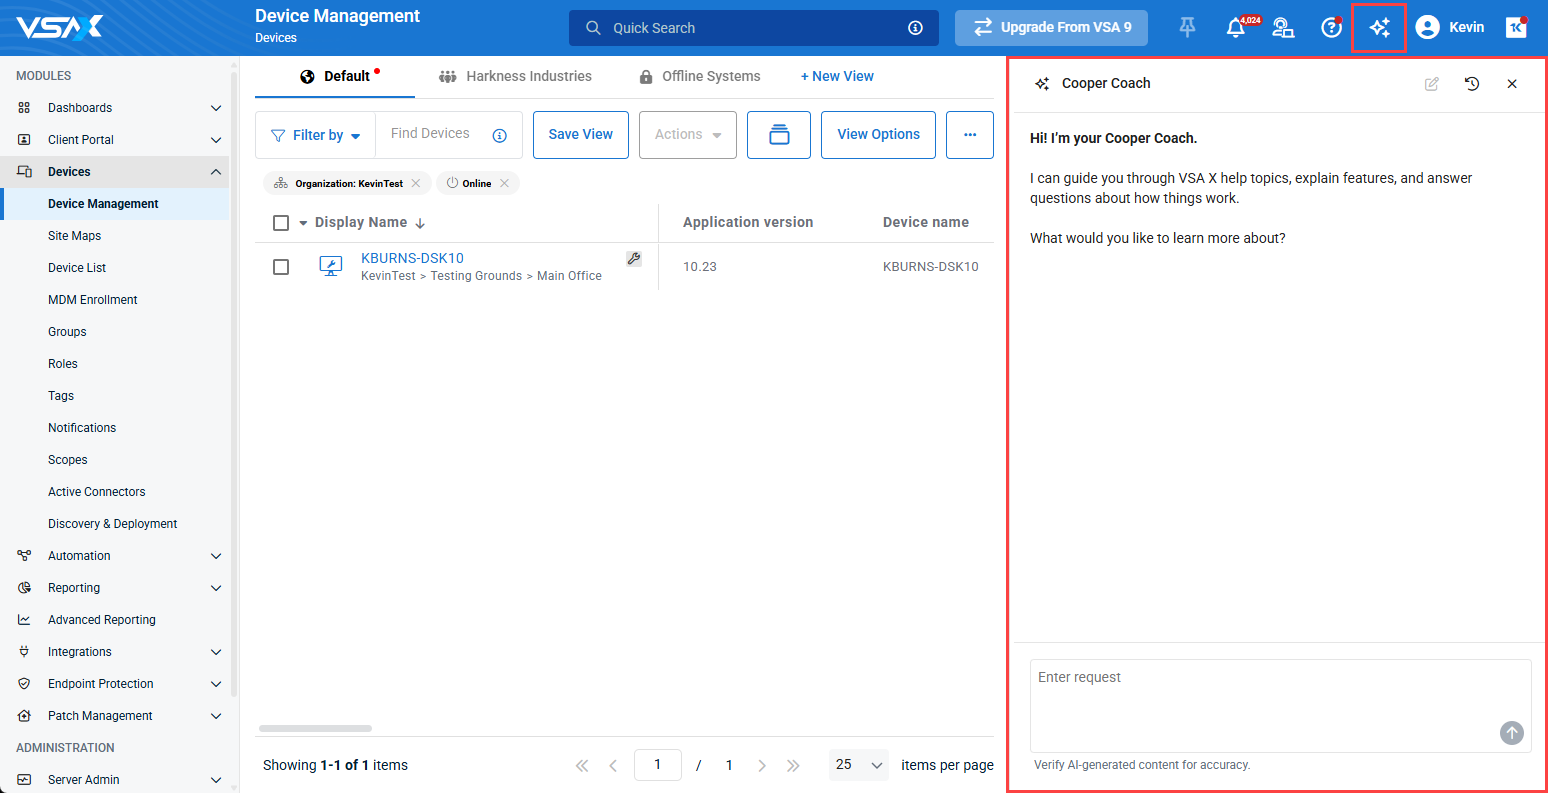The image size is (1548, 793).
Task: Remove the Online filter chip
Action: [504, 183]
